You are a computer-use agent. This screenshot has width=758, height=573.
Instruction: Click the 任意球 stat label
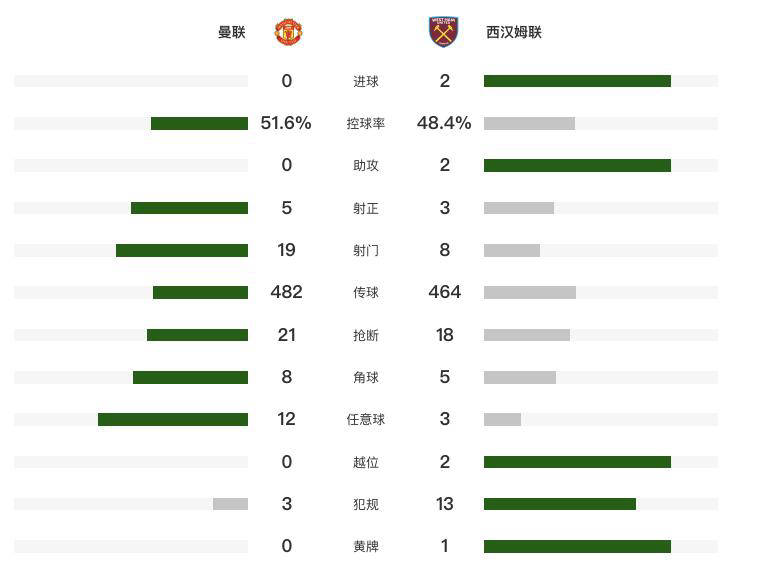point(366,420)
